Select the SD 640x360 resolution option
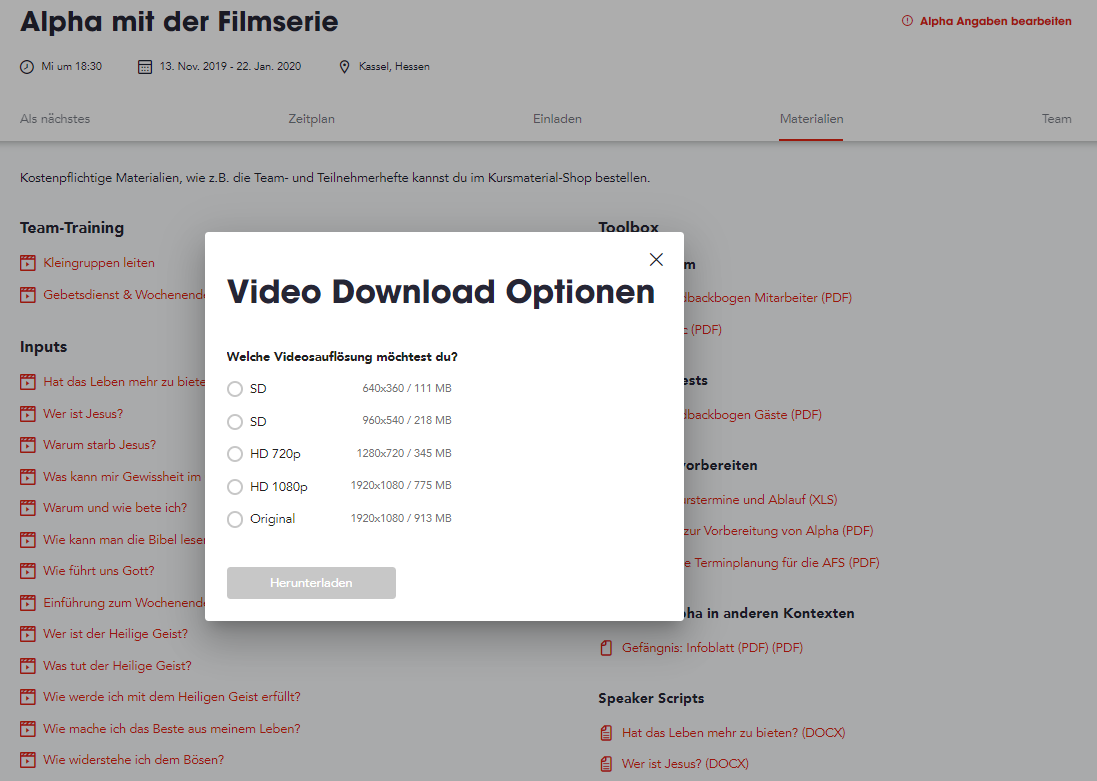Screen dimensions: 1097x781 [235, 389]
